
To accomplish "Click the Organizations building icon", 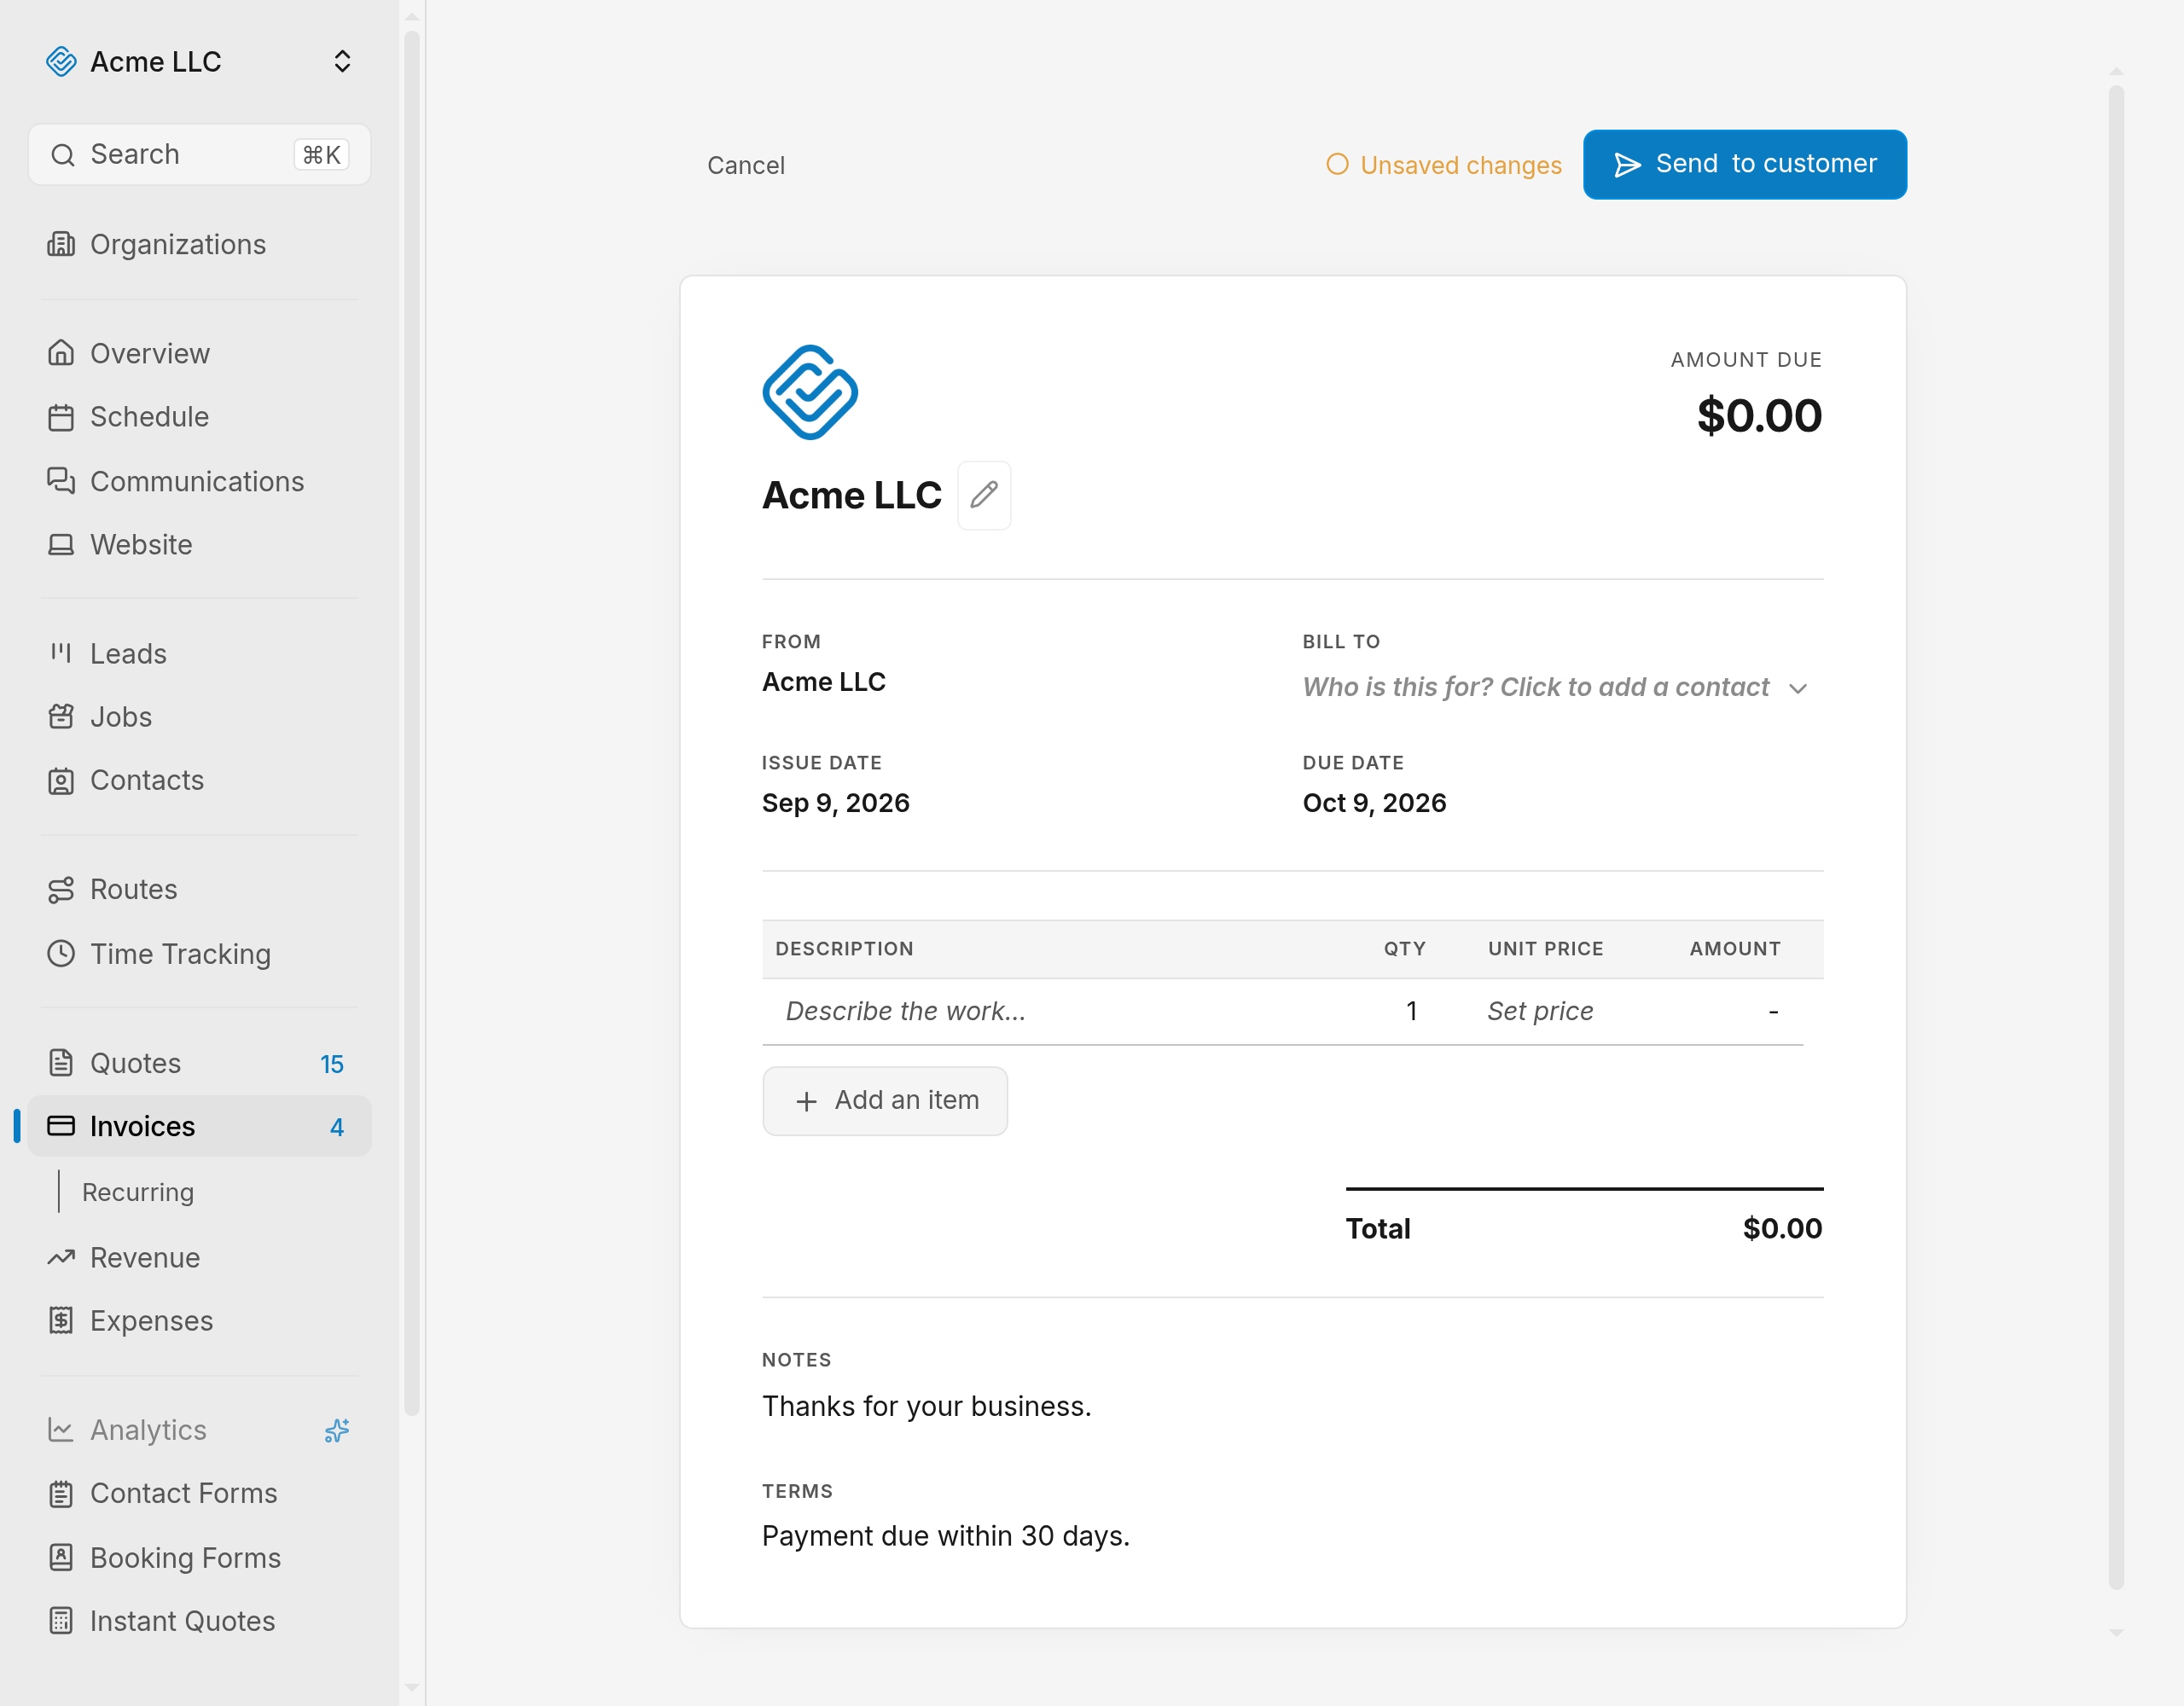I will click(61, 244).
